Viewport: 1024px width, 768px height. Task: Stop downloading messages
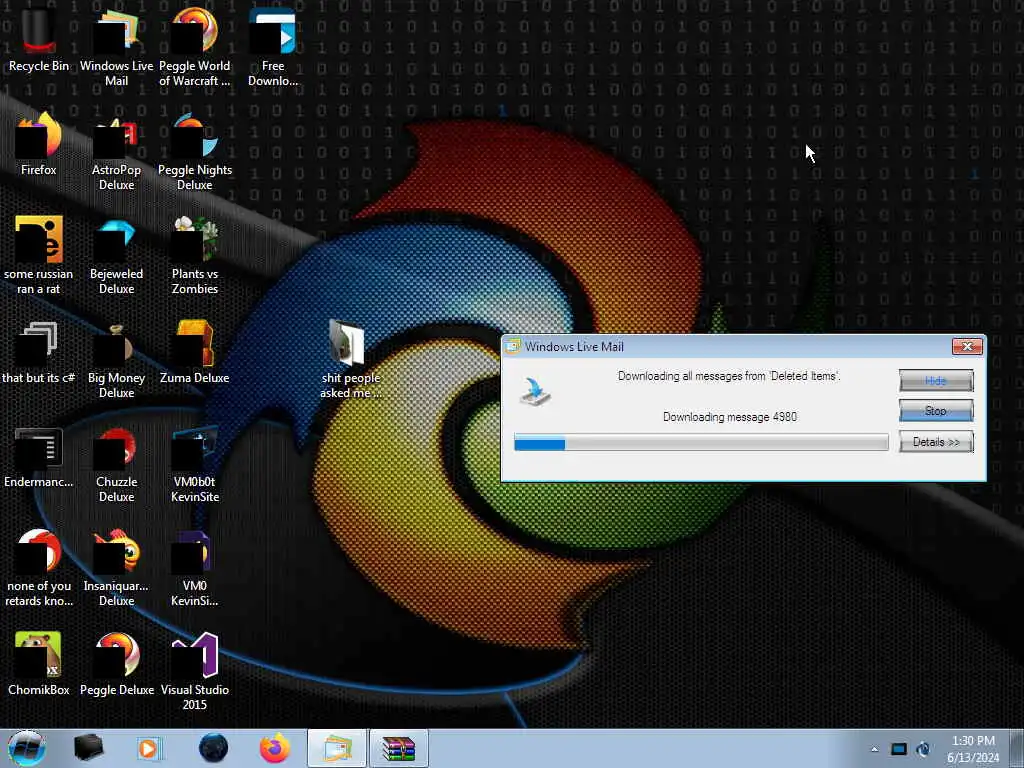pyautogui.click(x=936, y=411)
